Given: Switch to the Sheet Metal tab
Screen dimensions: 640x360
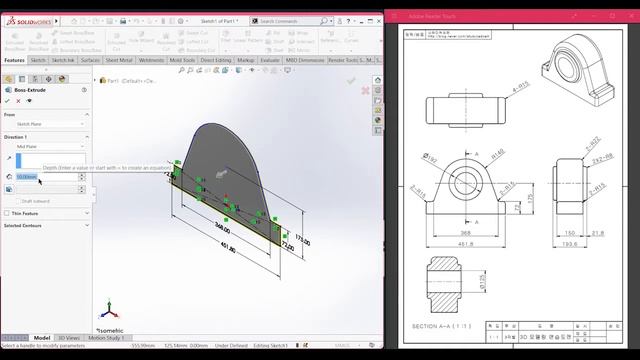Looking at the screenshot, I should pyautogui.click(x=119, y=60).
